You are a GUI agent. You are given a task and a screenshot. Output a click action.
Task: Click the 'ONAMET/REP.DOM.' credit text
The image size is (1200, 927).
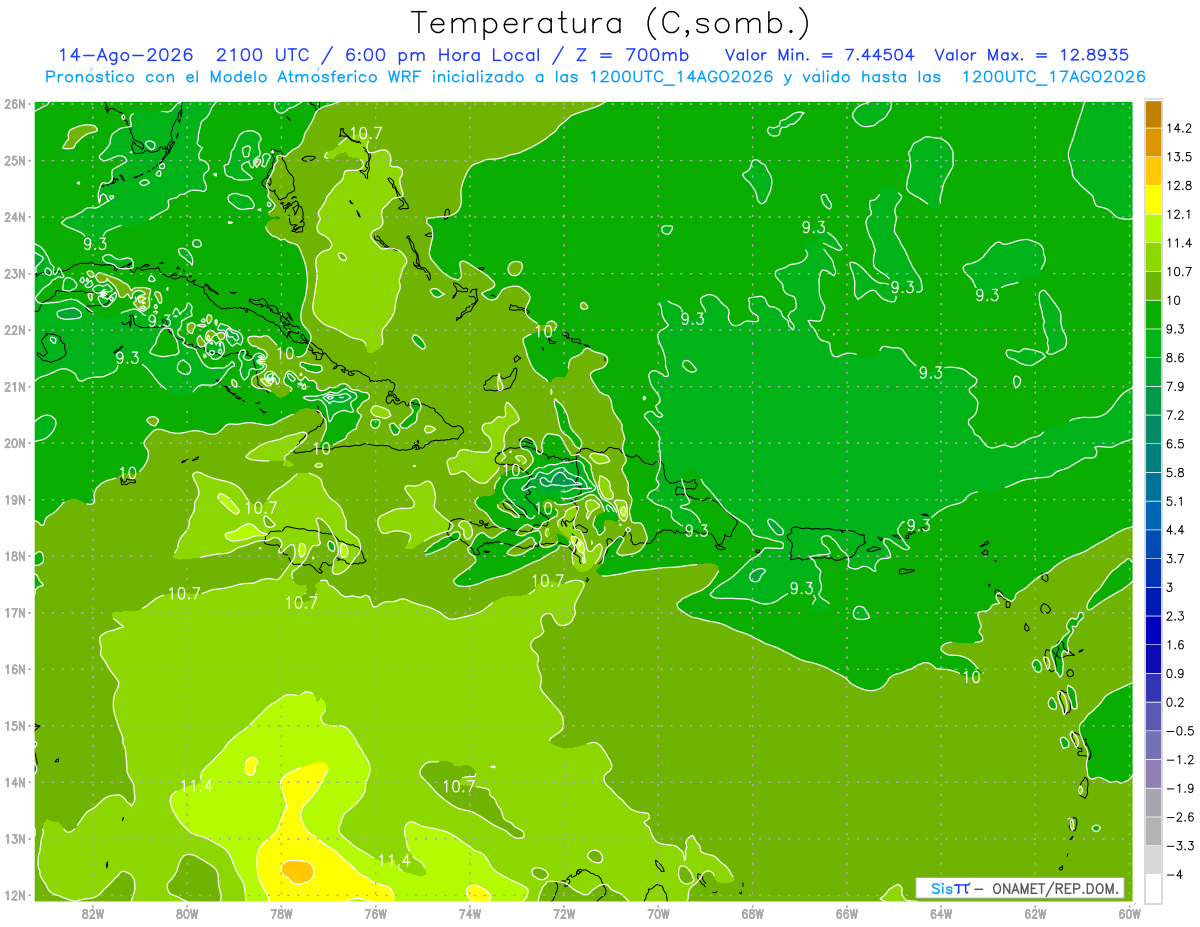(x=1054, y=888)
